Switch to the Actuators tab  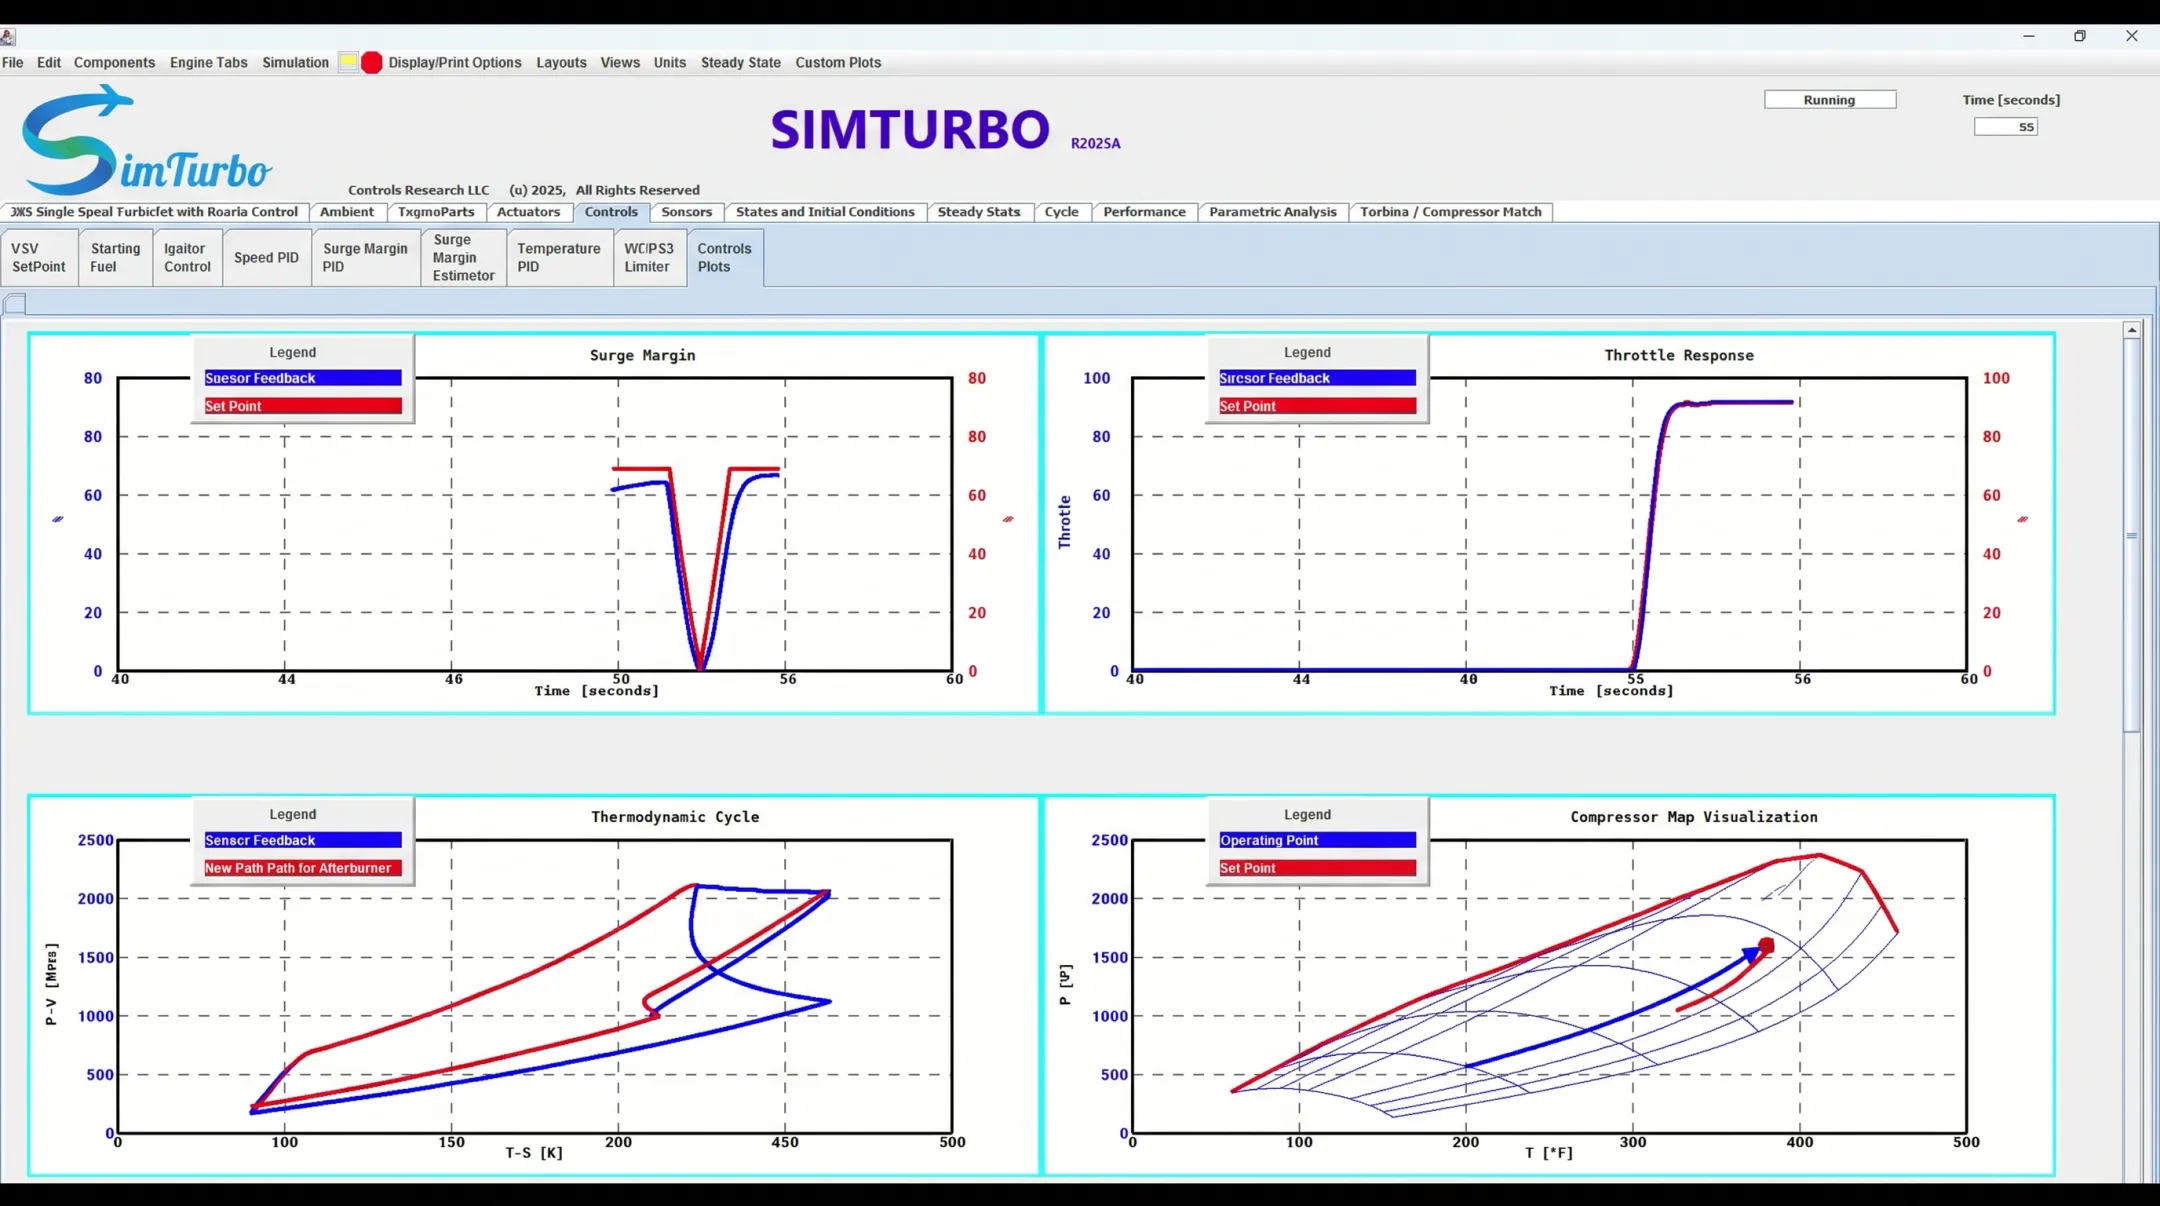(528, 212)
